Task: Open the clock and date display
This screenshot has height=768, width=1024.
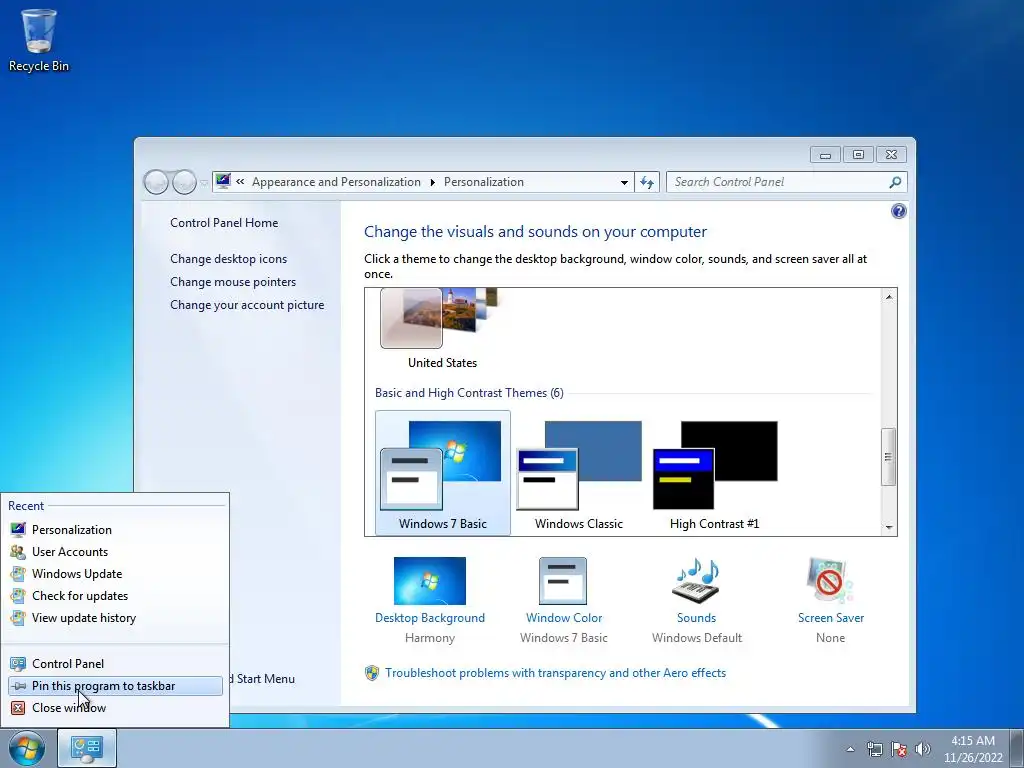Action: click(x=973, y=749)
